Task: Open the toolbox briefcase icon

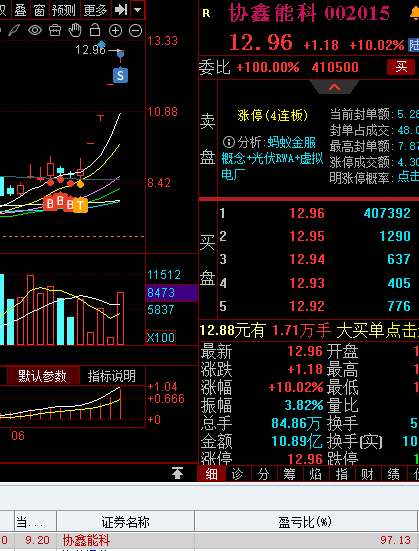Action: (x=55, y=31)
